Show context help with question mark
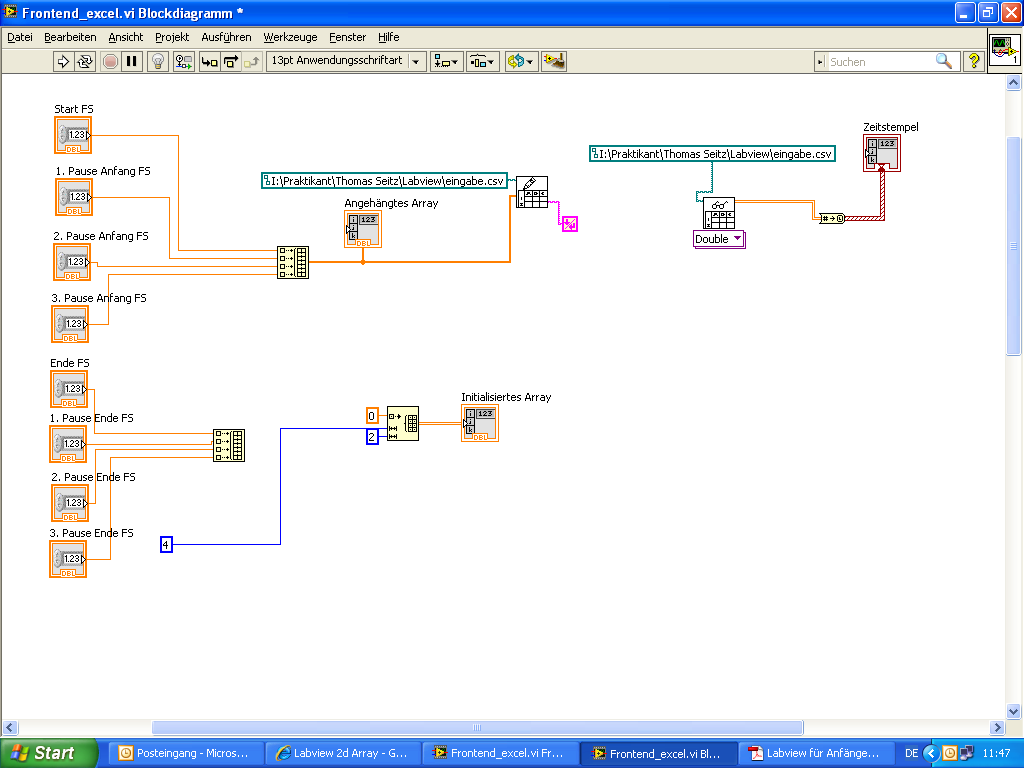This screenshot has width=1024, height=768. [974, 61]
